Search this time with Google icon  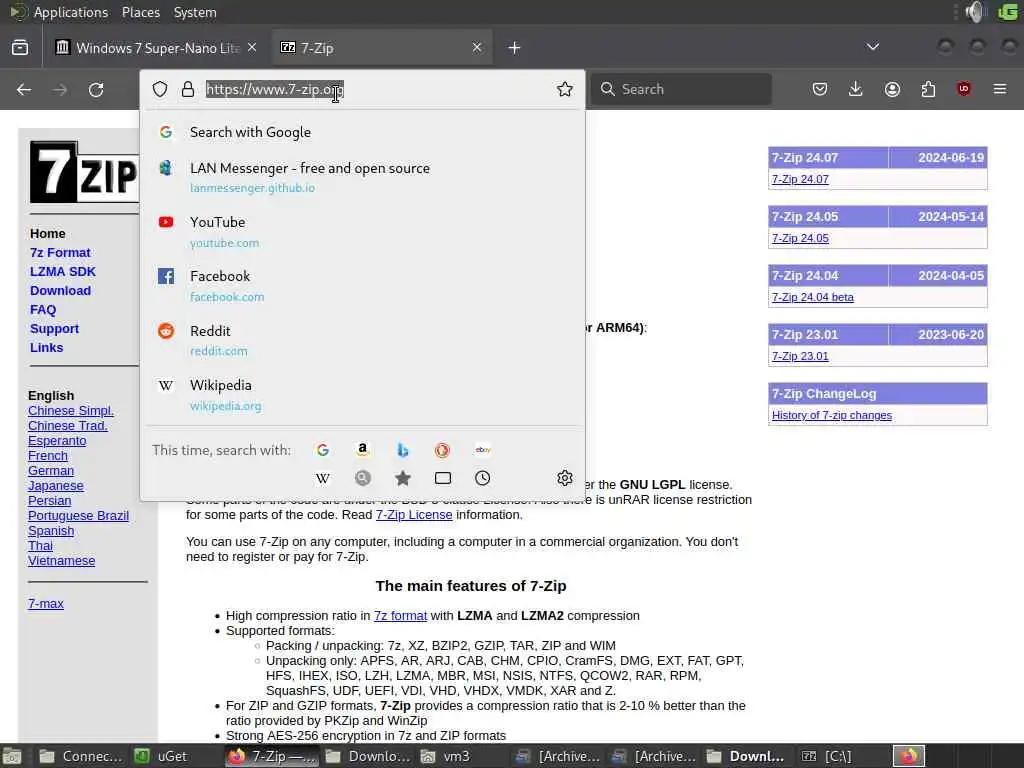323,450
